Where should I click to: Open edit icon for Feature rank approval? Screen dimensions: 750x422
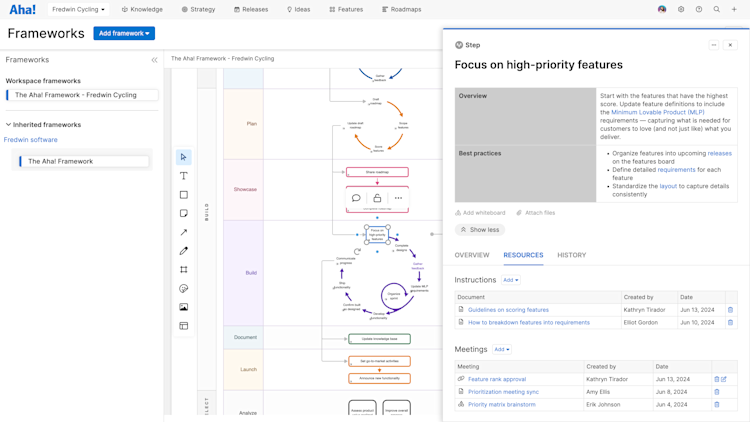click(x=724, y=379)
